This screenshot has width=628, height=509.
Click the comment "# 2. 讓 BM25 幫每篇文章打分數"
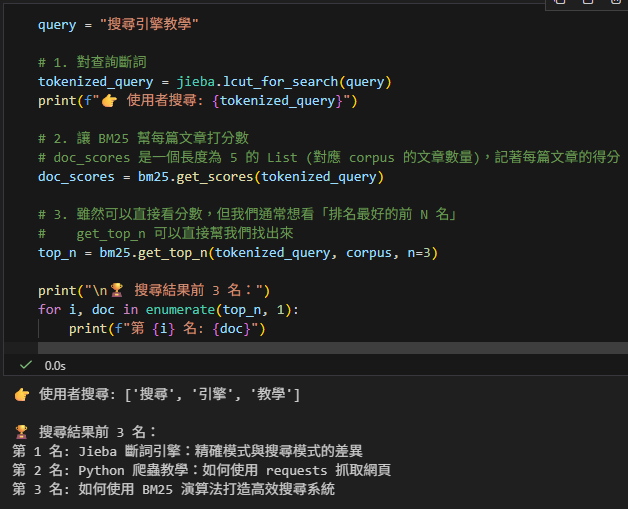[143, 138]
